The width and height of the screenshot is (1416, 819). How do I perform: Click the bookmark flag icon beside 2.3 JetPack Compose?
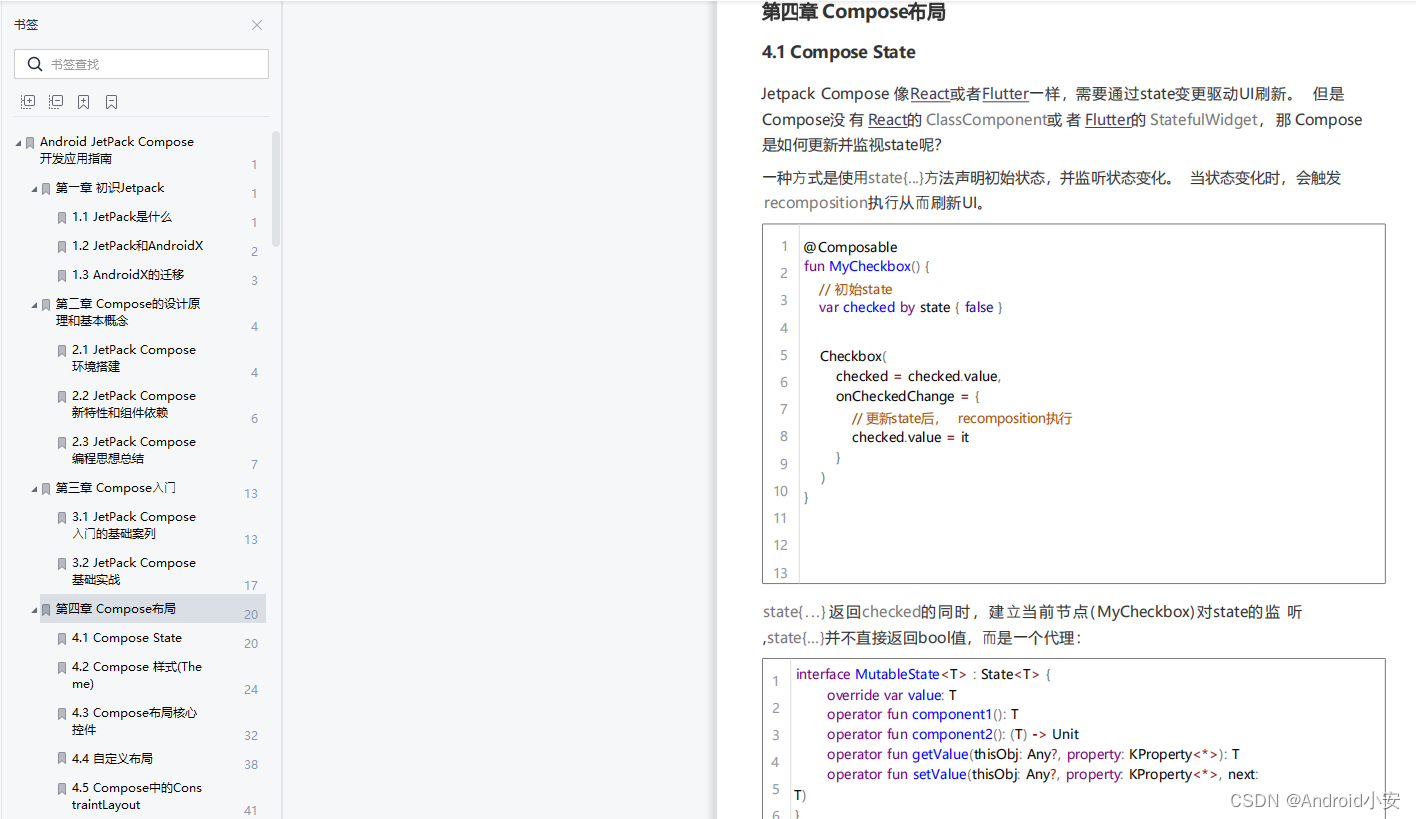62,443
